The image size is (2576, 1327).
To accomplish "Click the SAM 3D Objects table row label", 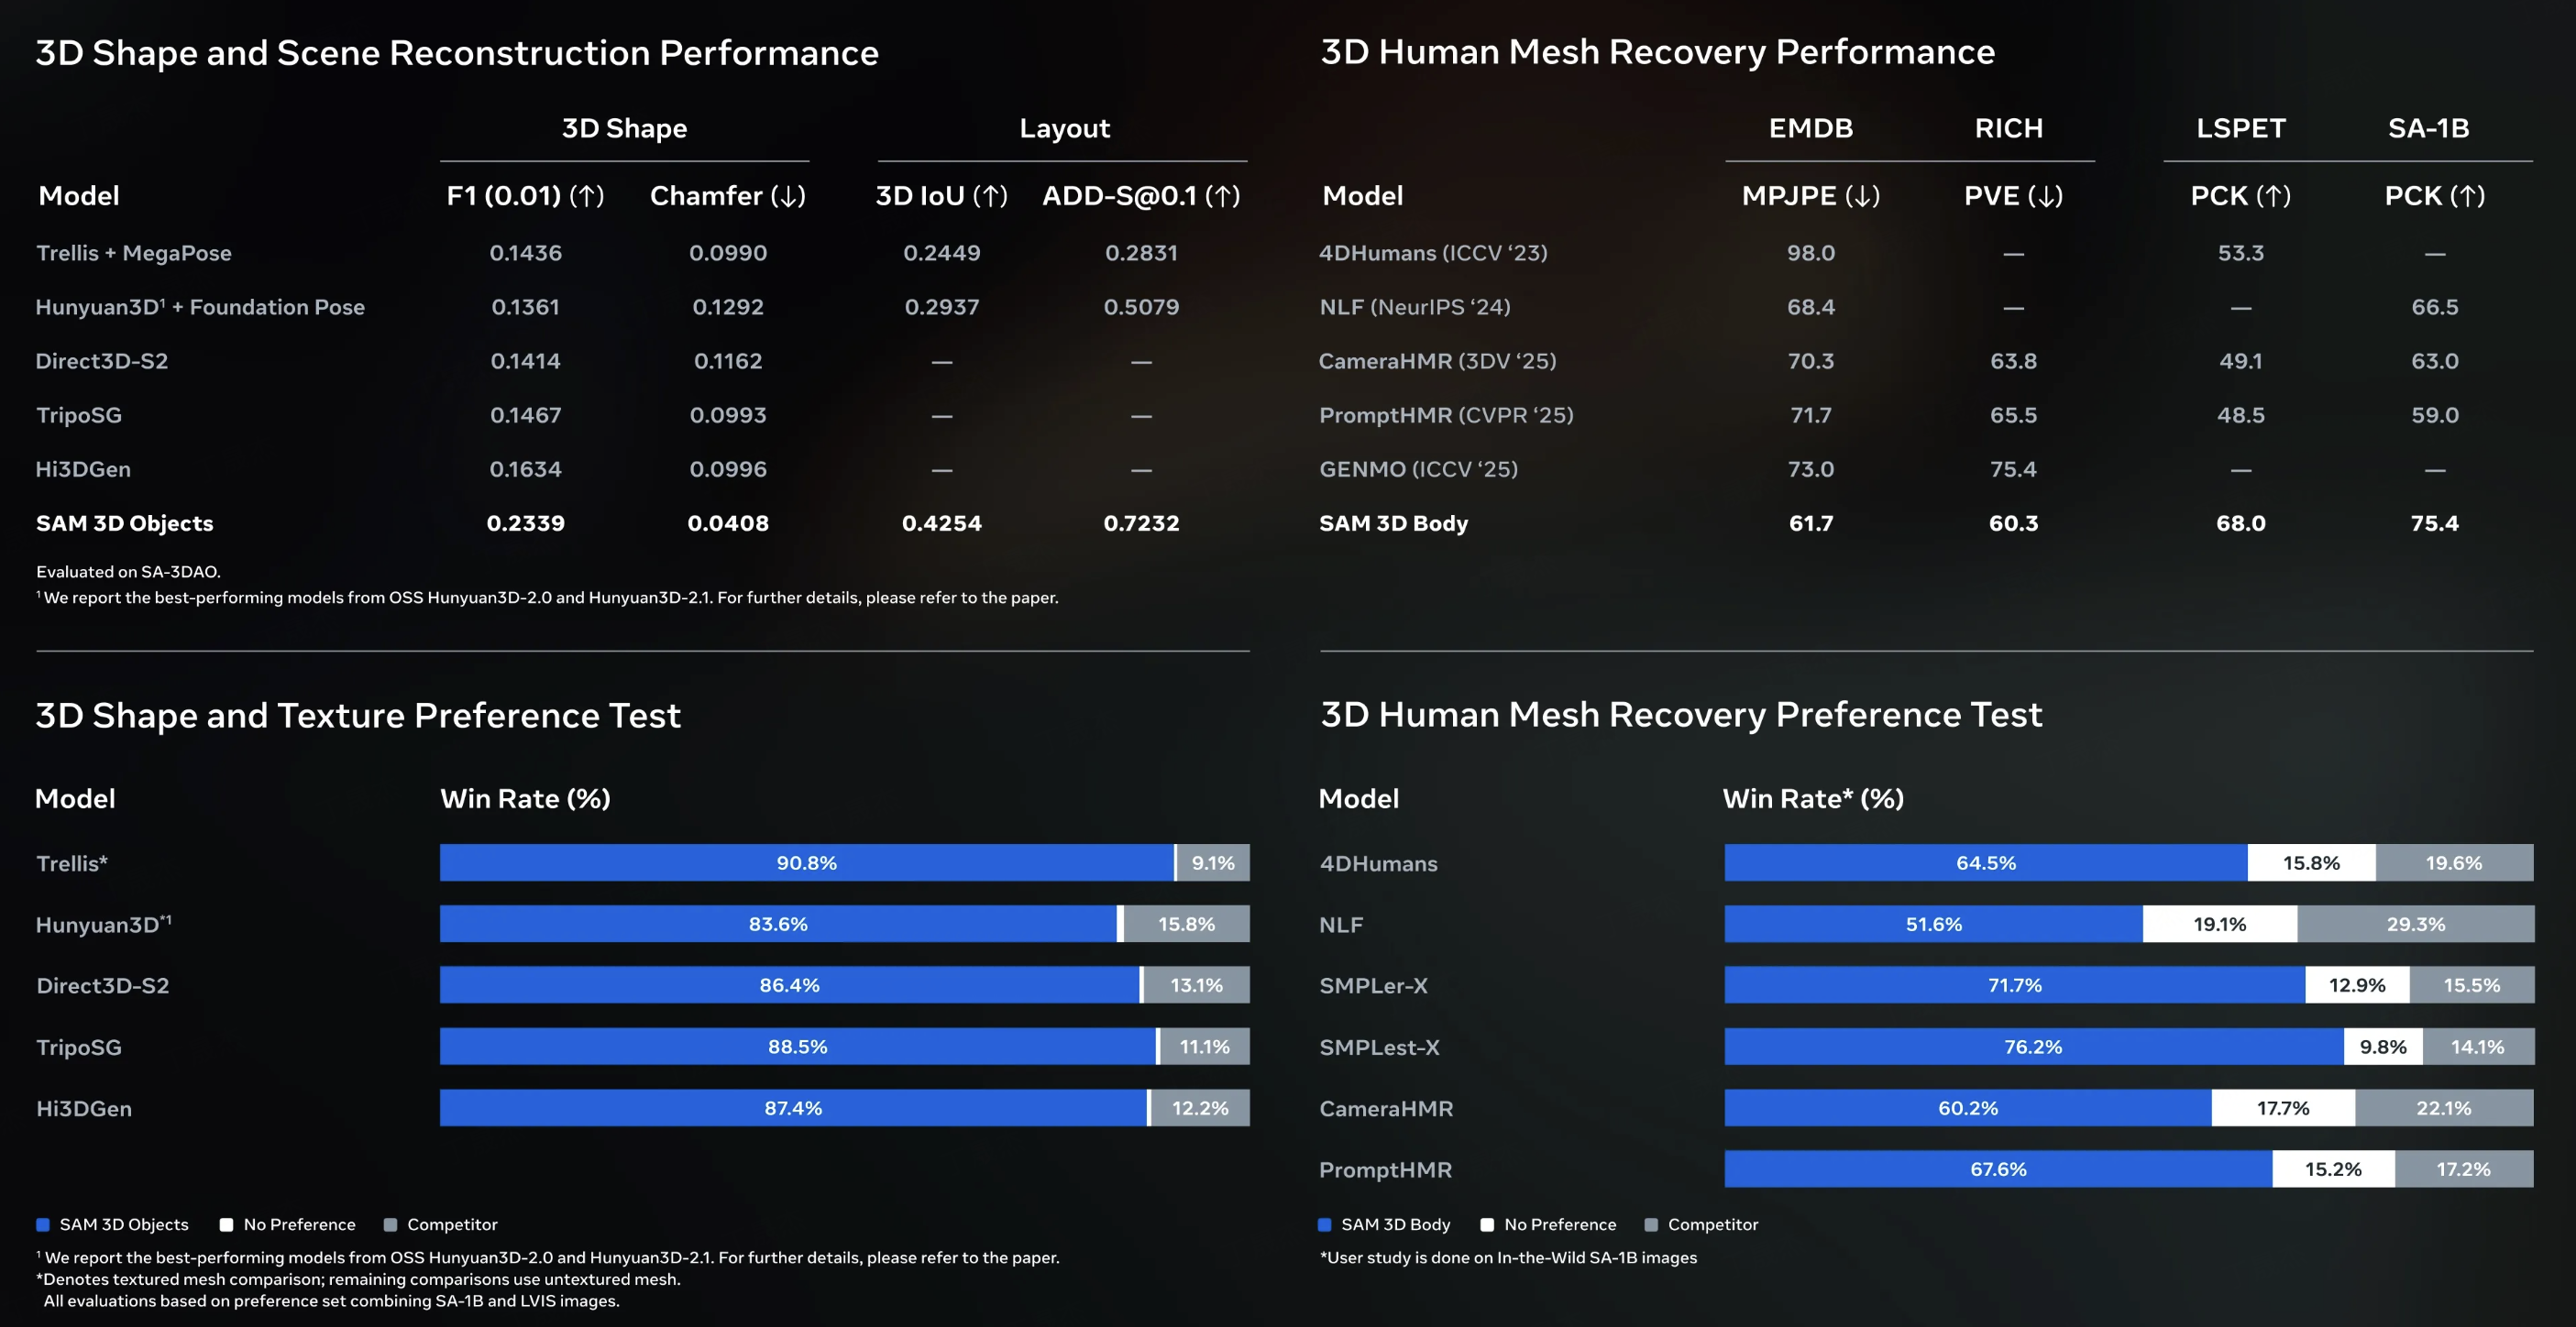I will pos(125,523).
